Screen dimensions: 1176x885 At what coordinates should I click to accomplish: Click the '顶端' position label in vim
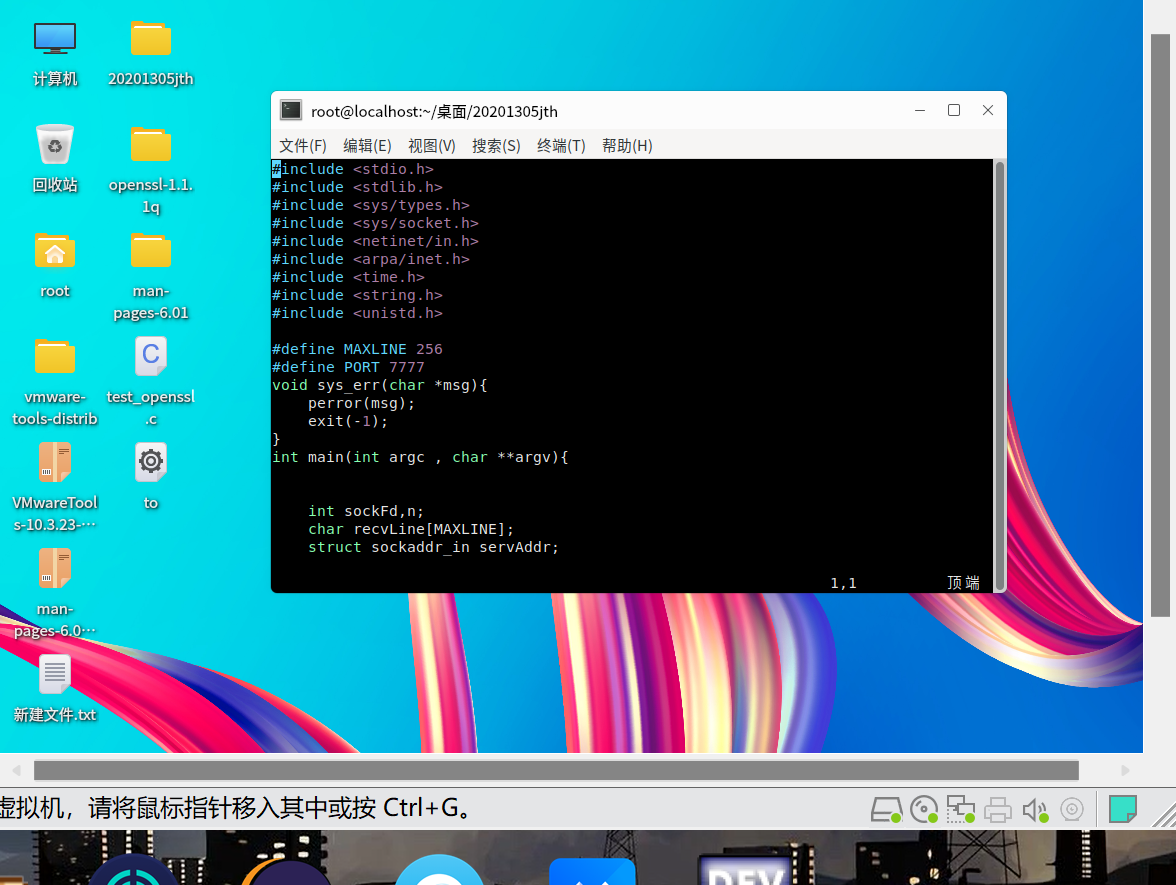pyautogui.click(x=963, y=583)
